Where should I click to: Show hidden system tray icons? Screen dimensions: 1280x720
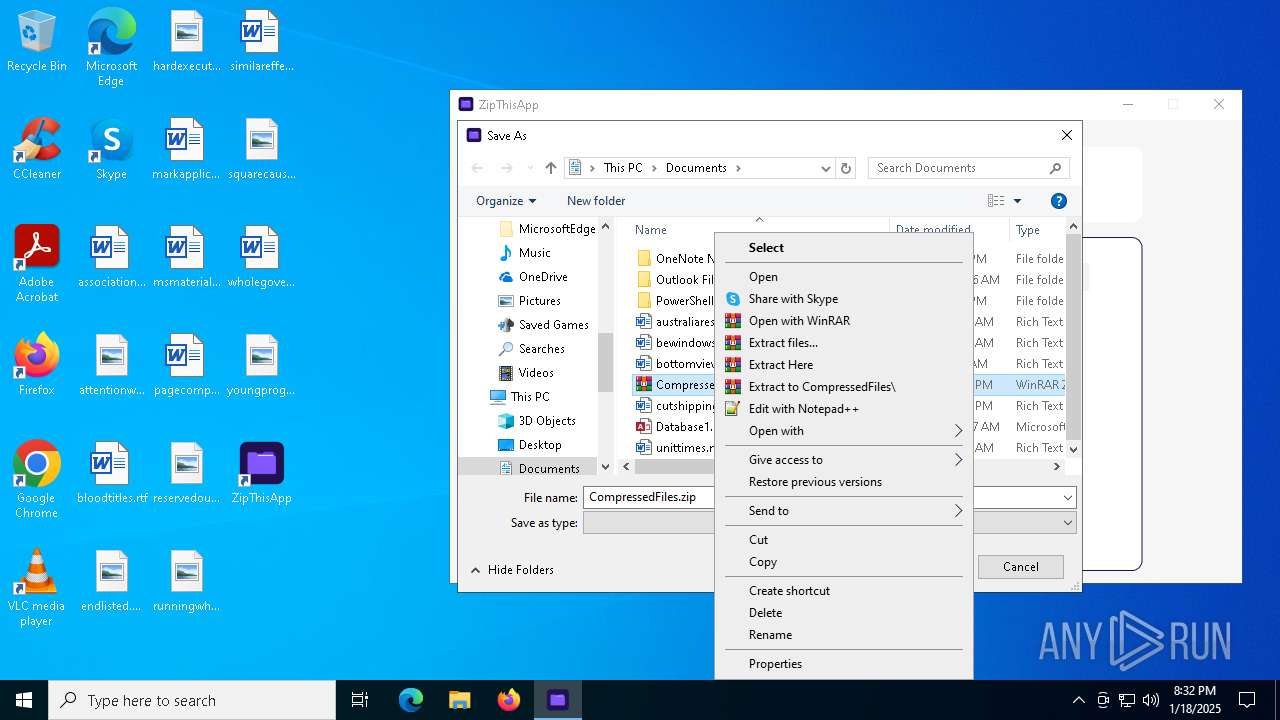[x=1078, y=700]
